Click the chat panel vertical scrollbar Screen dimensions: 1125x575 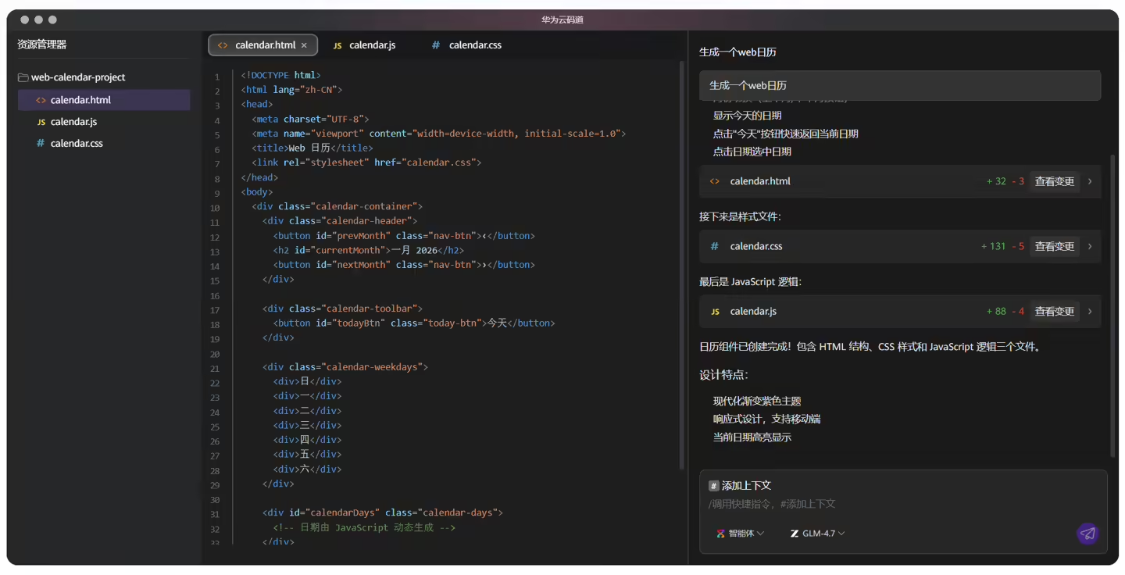(x=1113, y=305)
